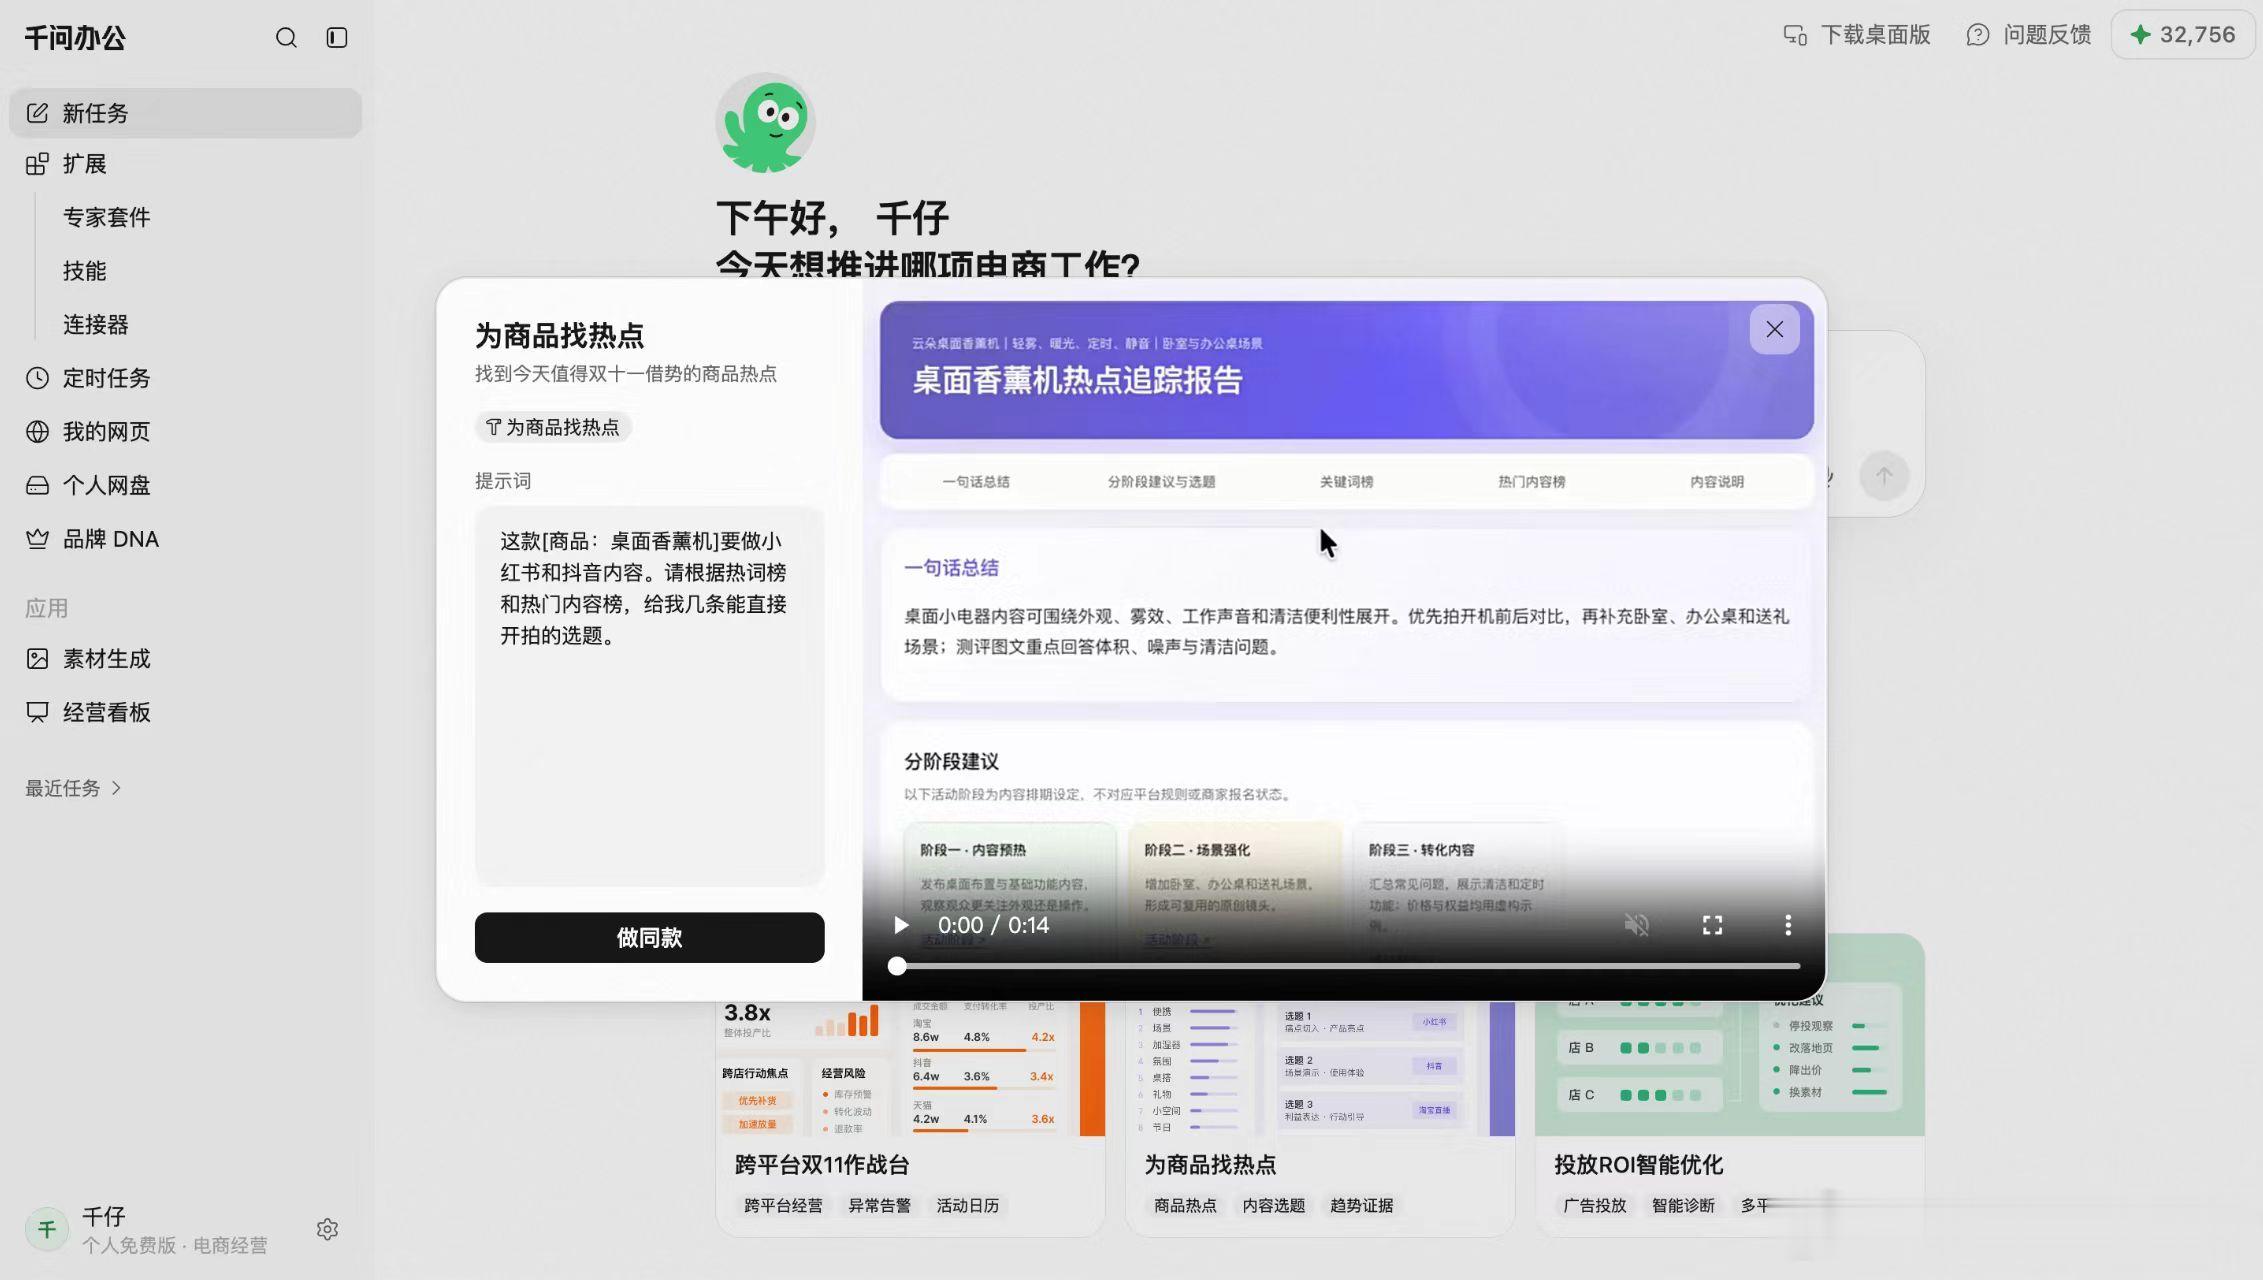Select 一句话总结 tab in report
2263x1280 pixels.
976,482
